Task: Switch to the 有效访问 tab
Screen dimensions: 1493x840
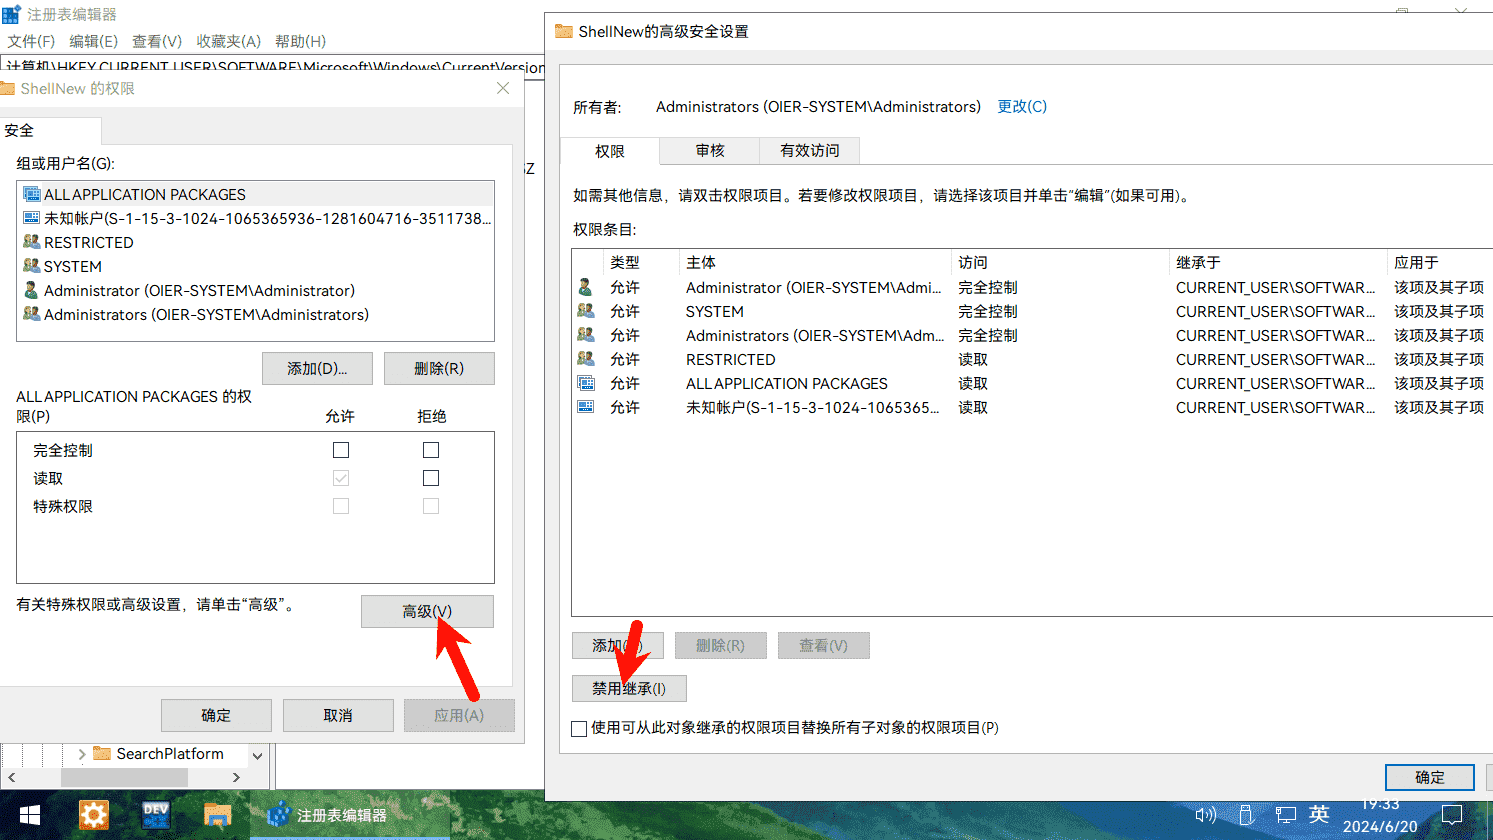Action: pos(809,151)
